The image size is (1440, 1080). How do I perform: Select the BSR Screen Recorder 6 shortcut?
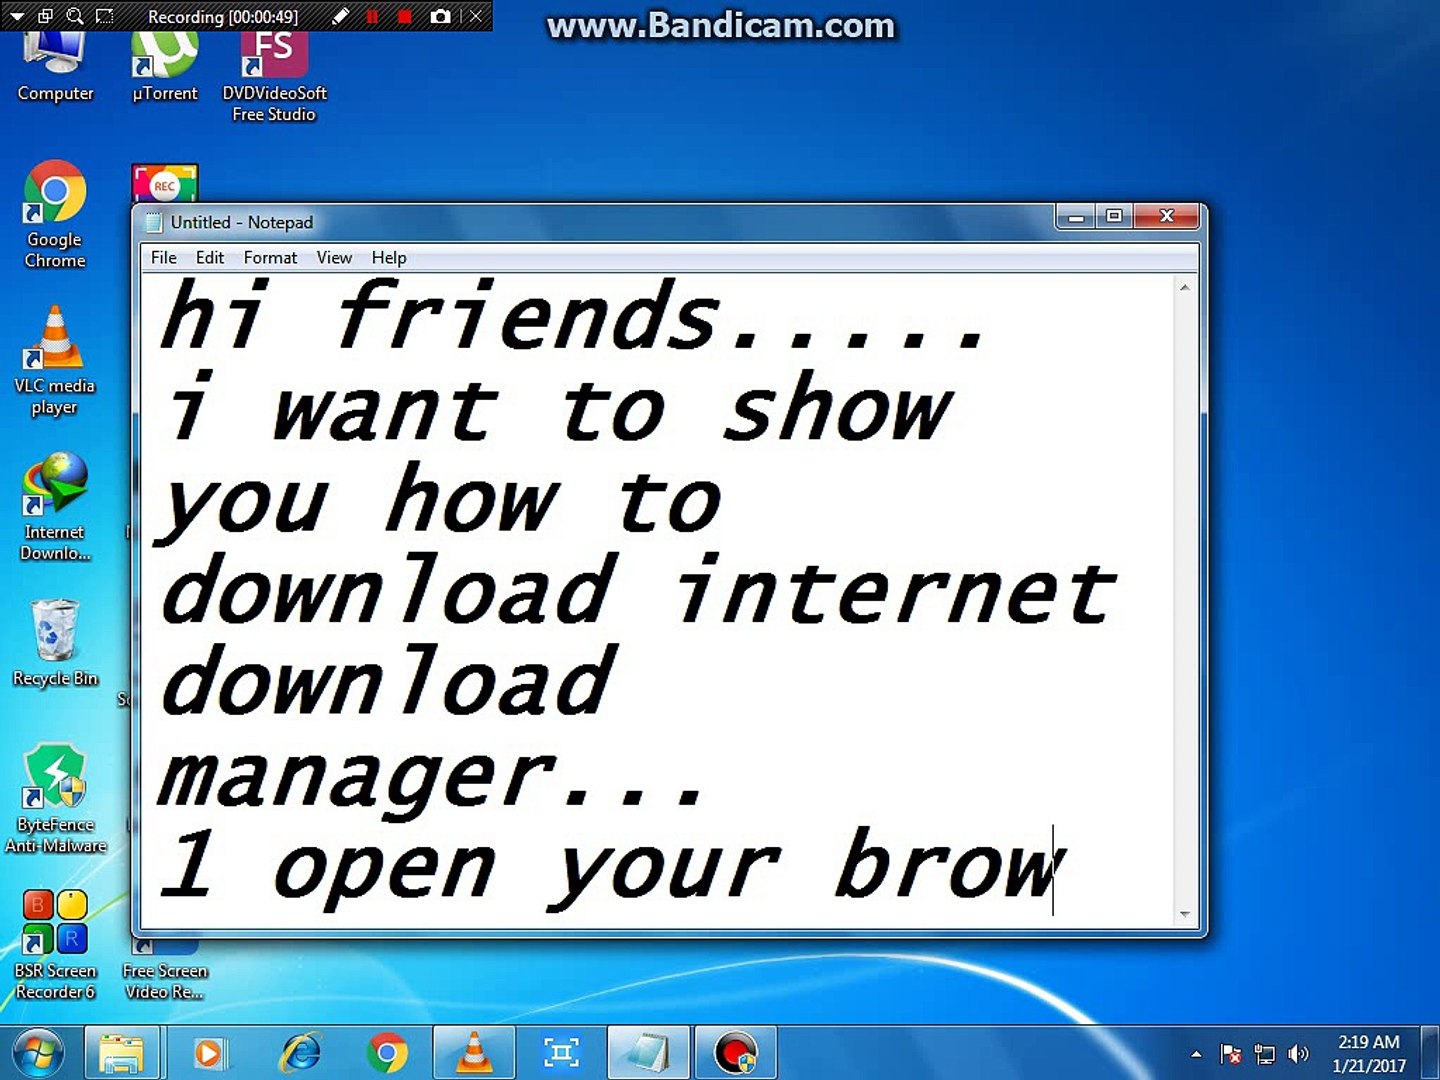(x=55, y=945)
